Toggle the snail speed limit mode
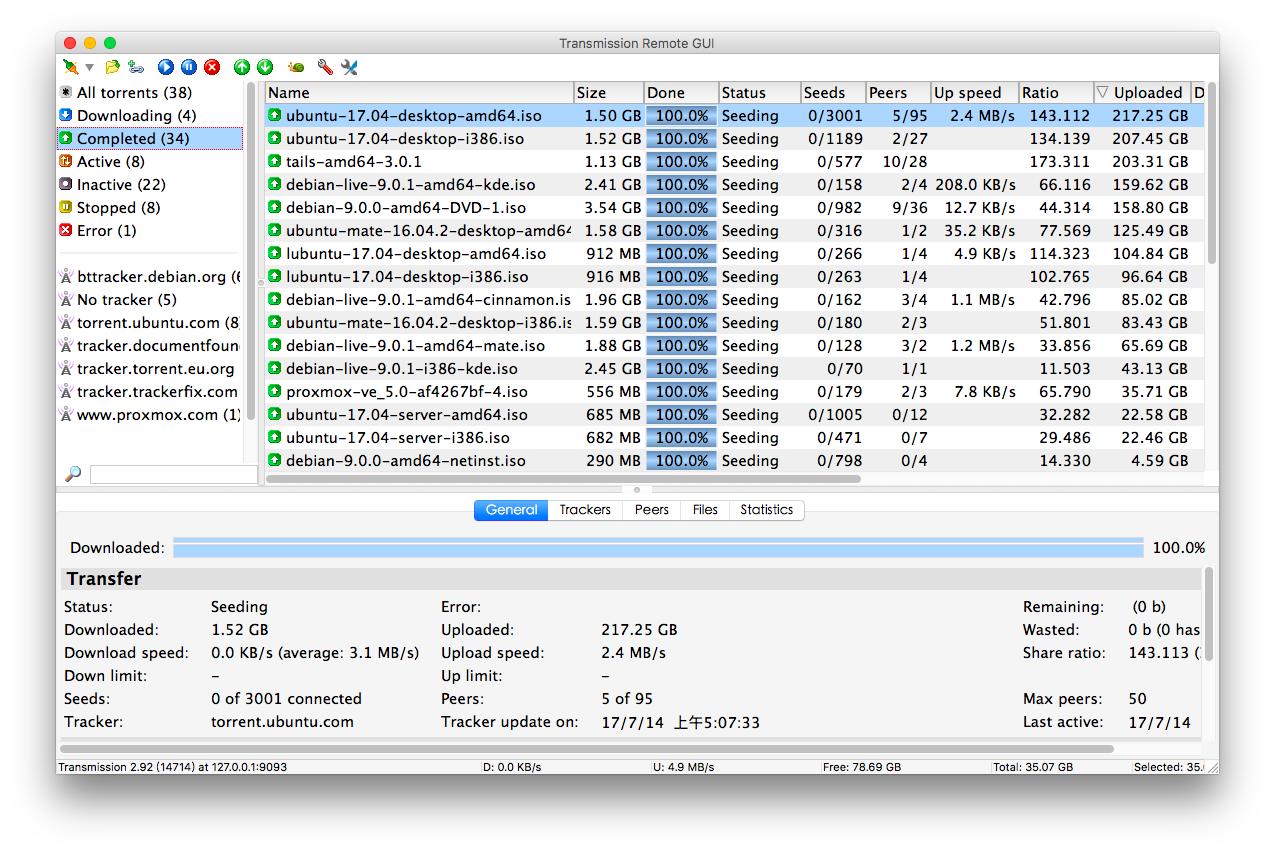Image resolution: width=1275 pixels, height=854 pixels. (296, 67)
